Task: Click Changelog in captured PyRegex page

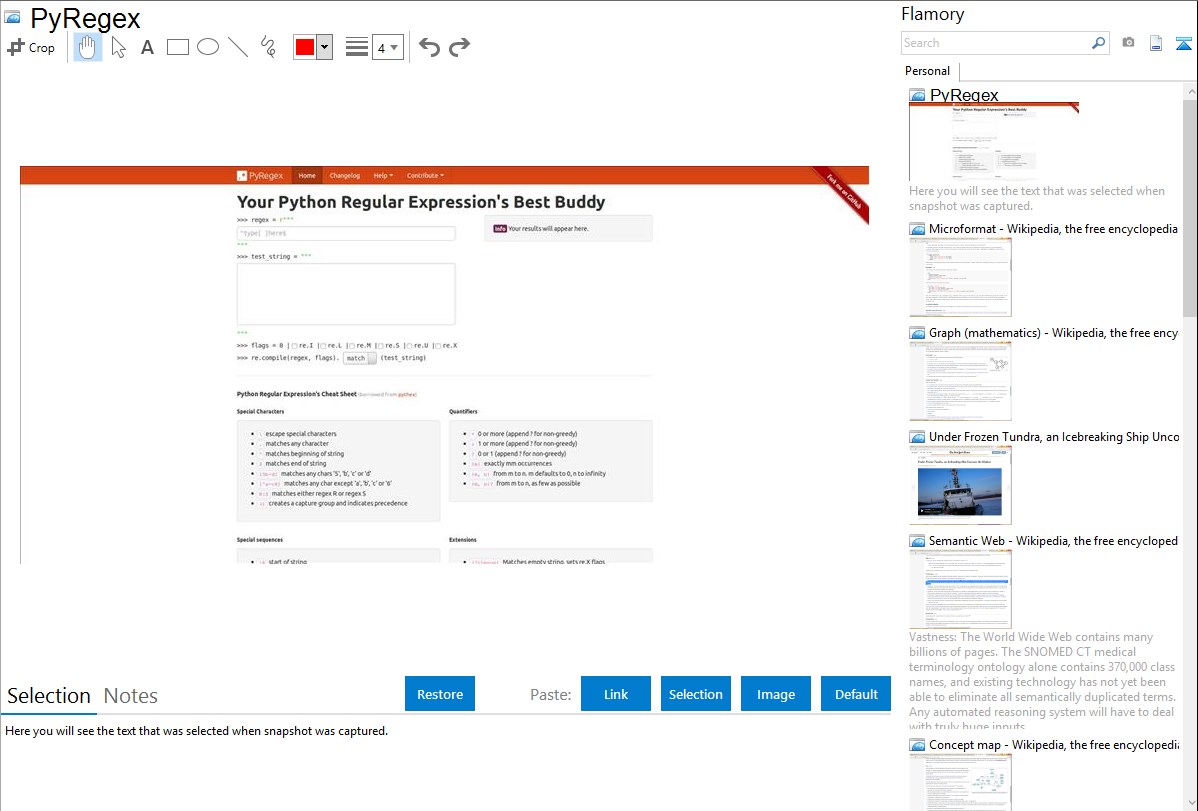Action: coord(345,175)
